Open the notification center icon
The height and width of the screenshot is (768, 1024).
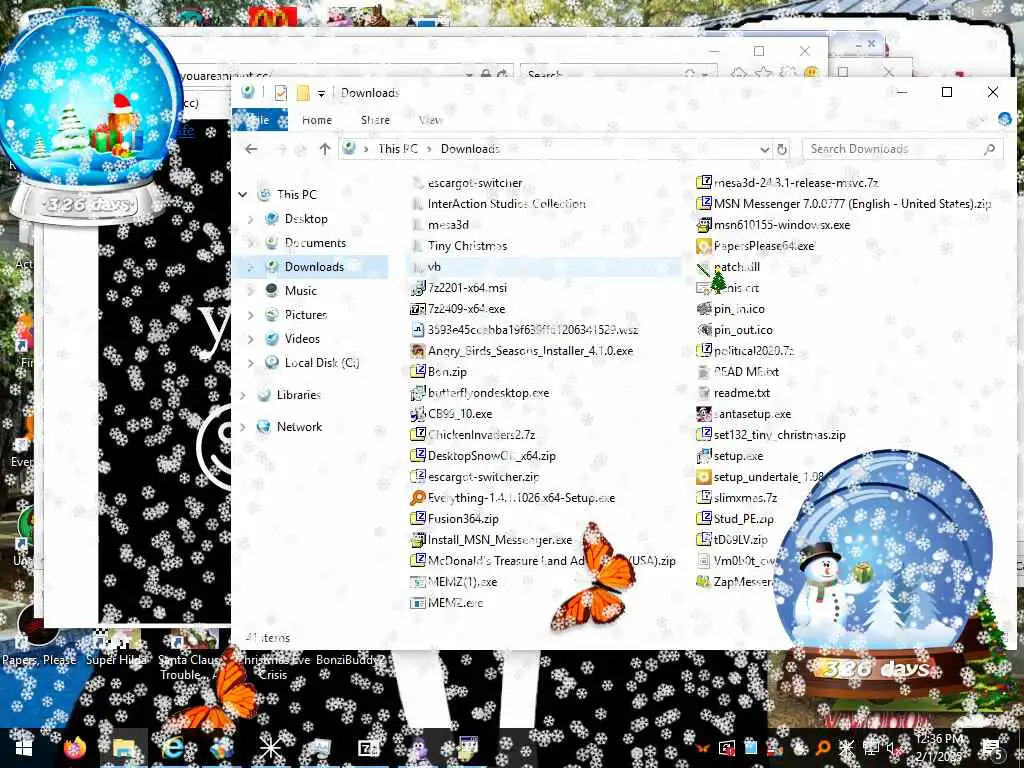[x=993, y=748]
